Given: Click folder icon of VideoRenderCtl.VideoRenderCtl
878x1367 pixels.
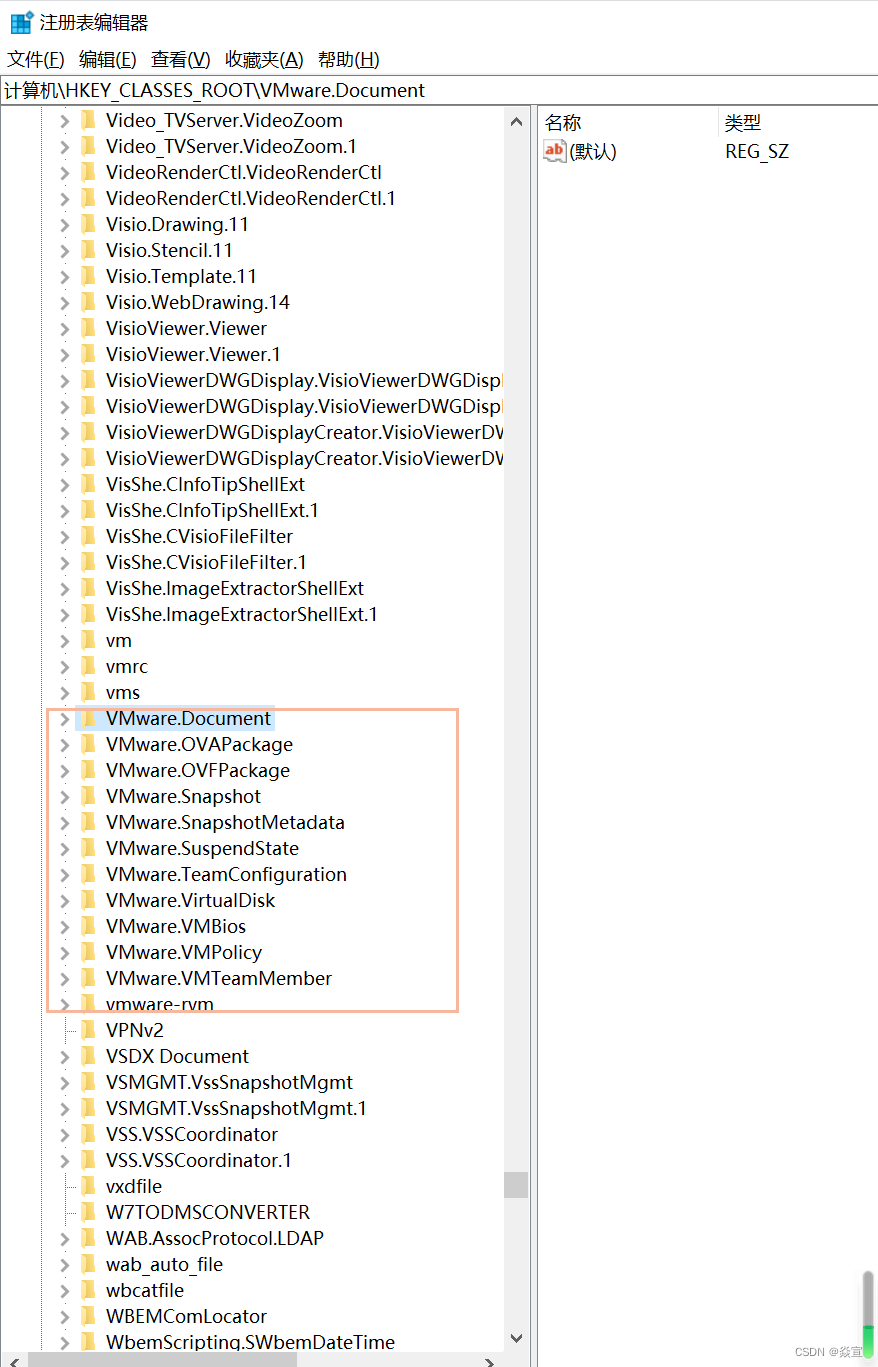Looking at the screenshot, I should coord(88,173).
